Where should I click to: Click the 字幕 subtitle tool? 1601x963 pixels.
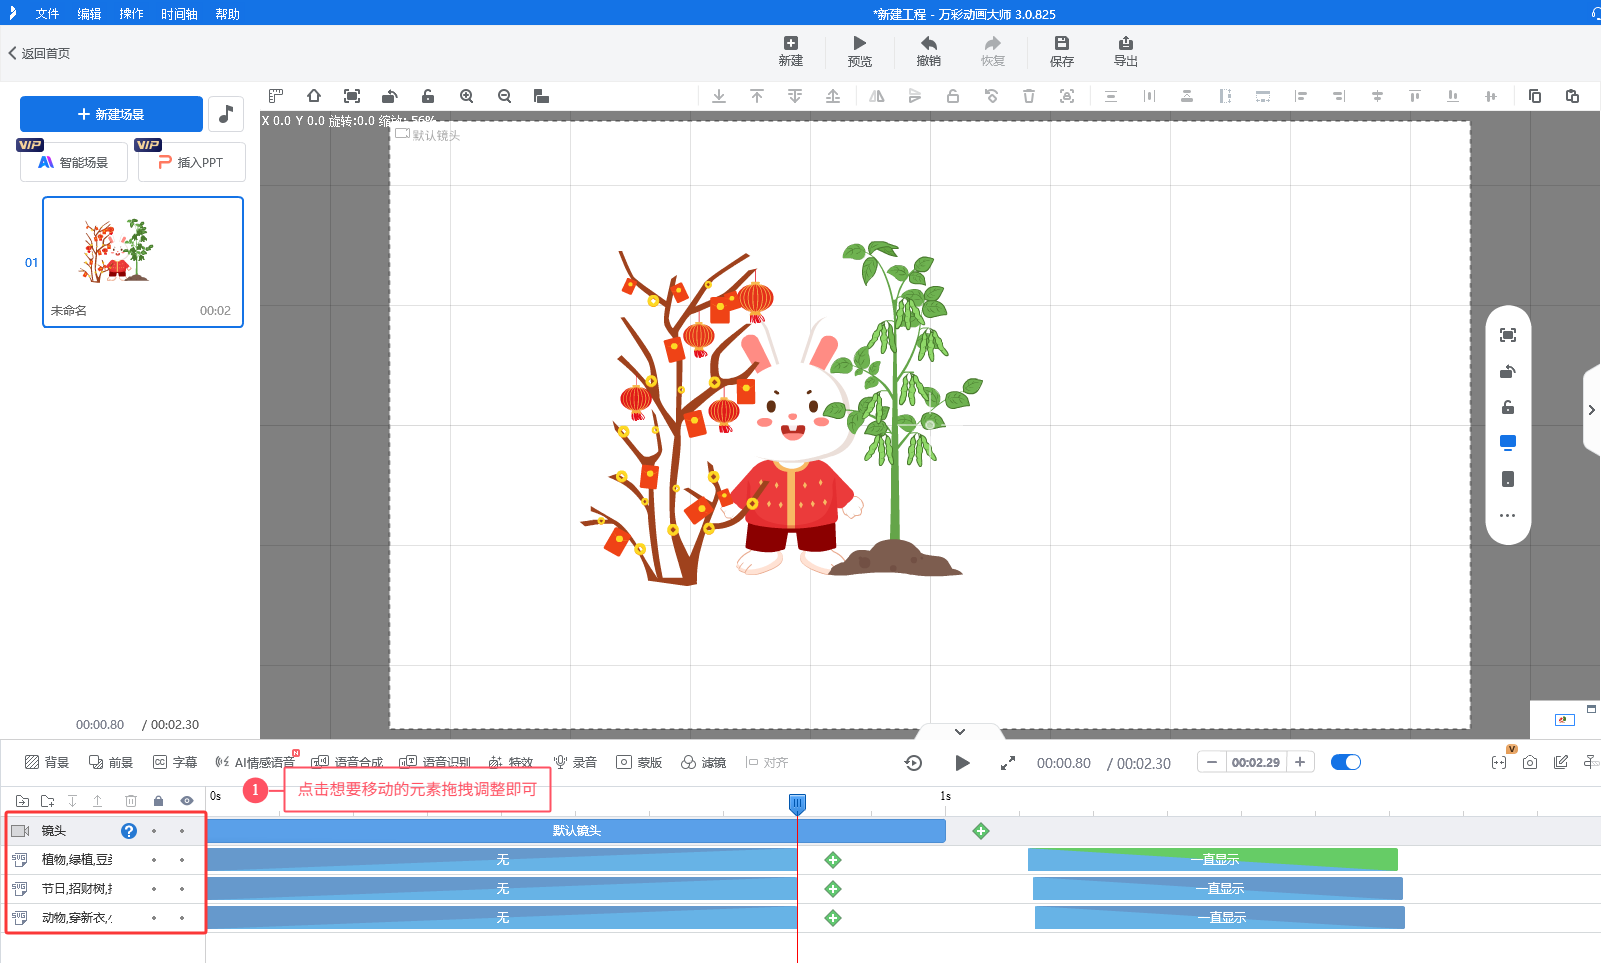(175, 762)
